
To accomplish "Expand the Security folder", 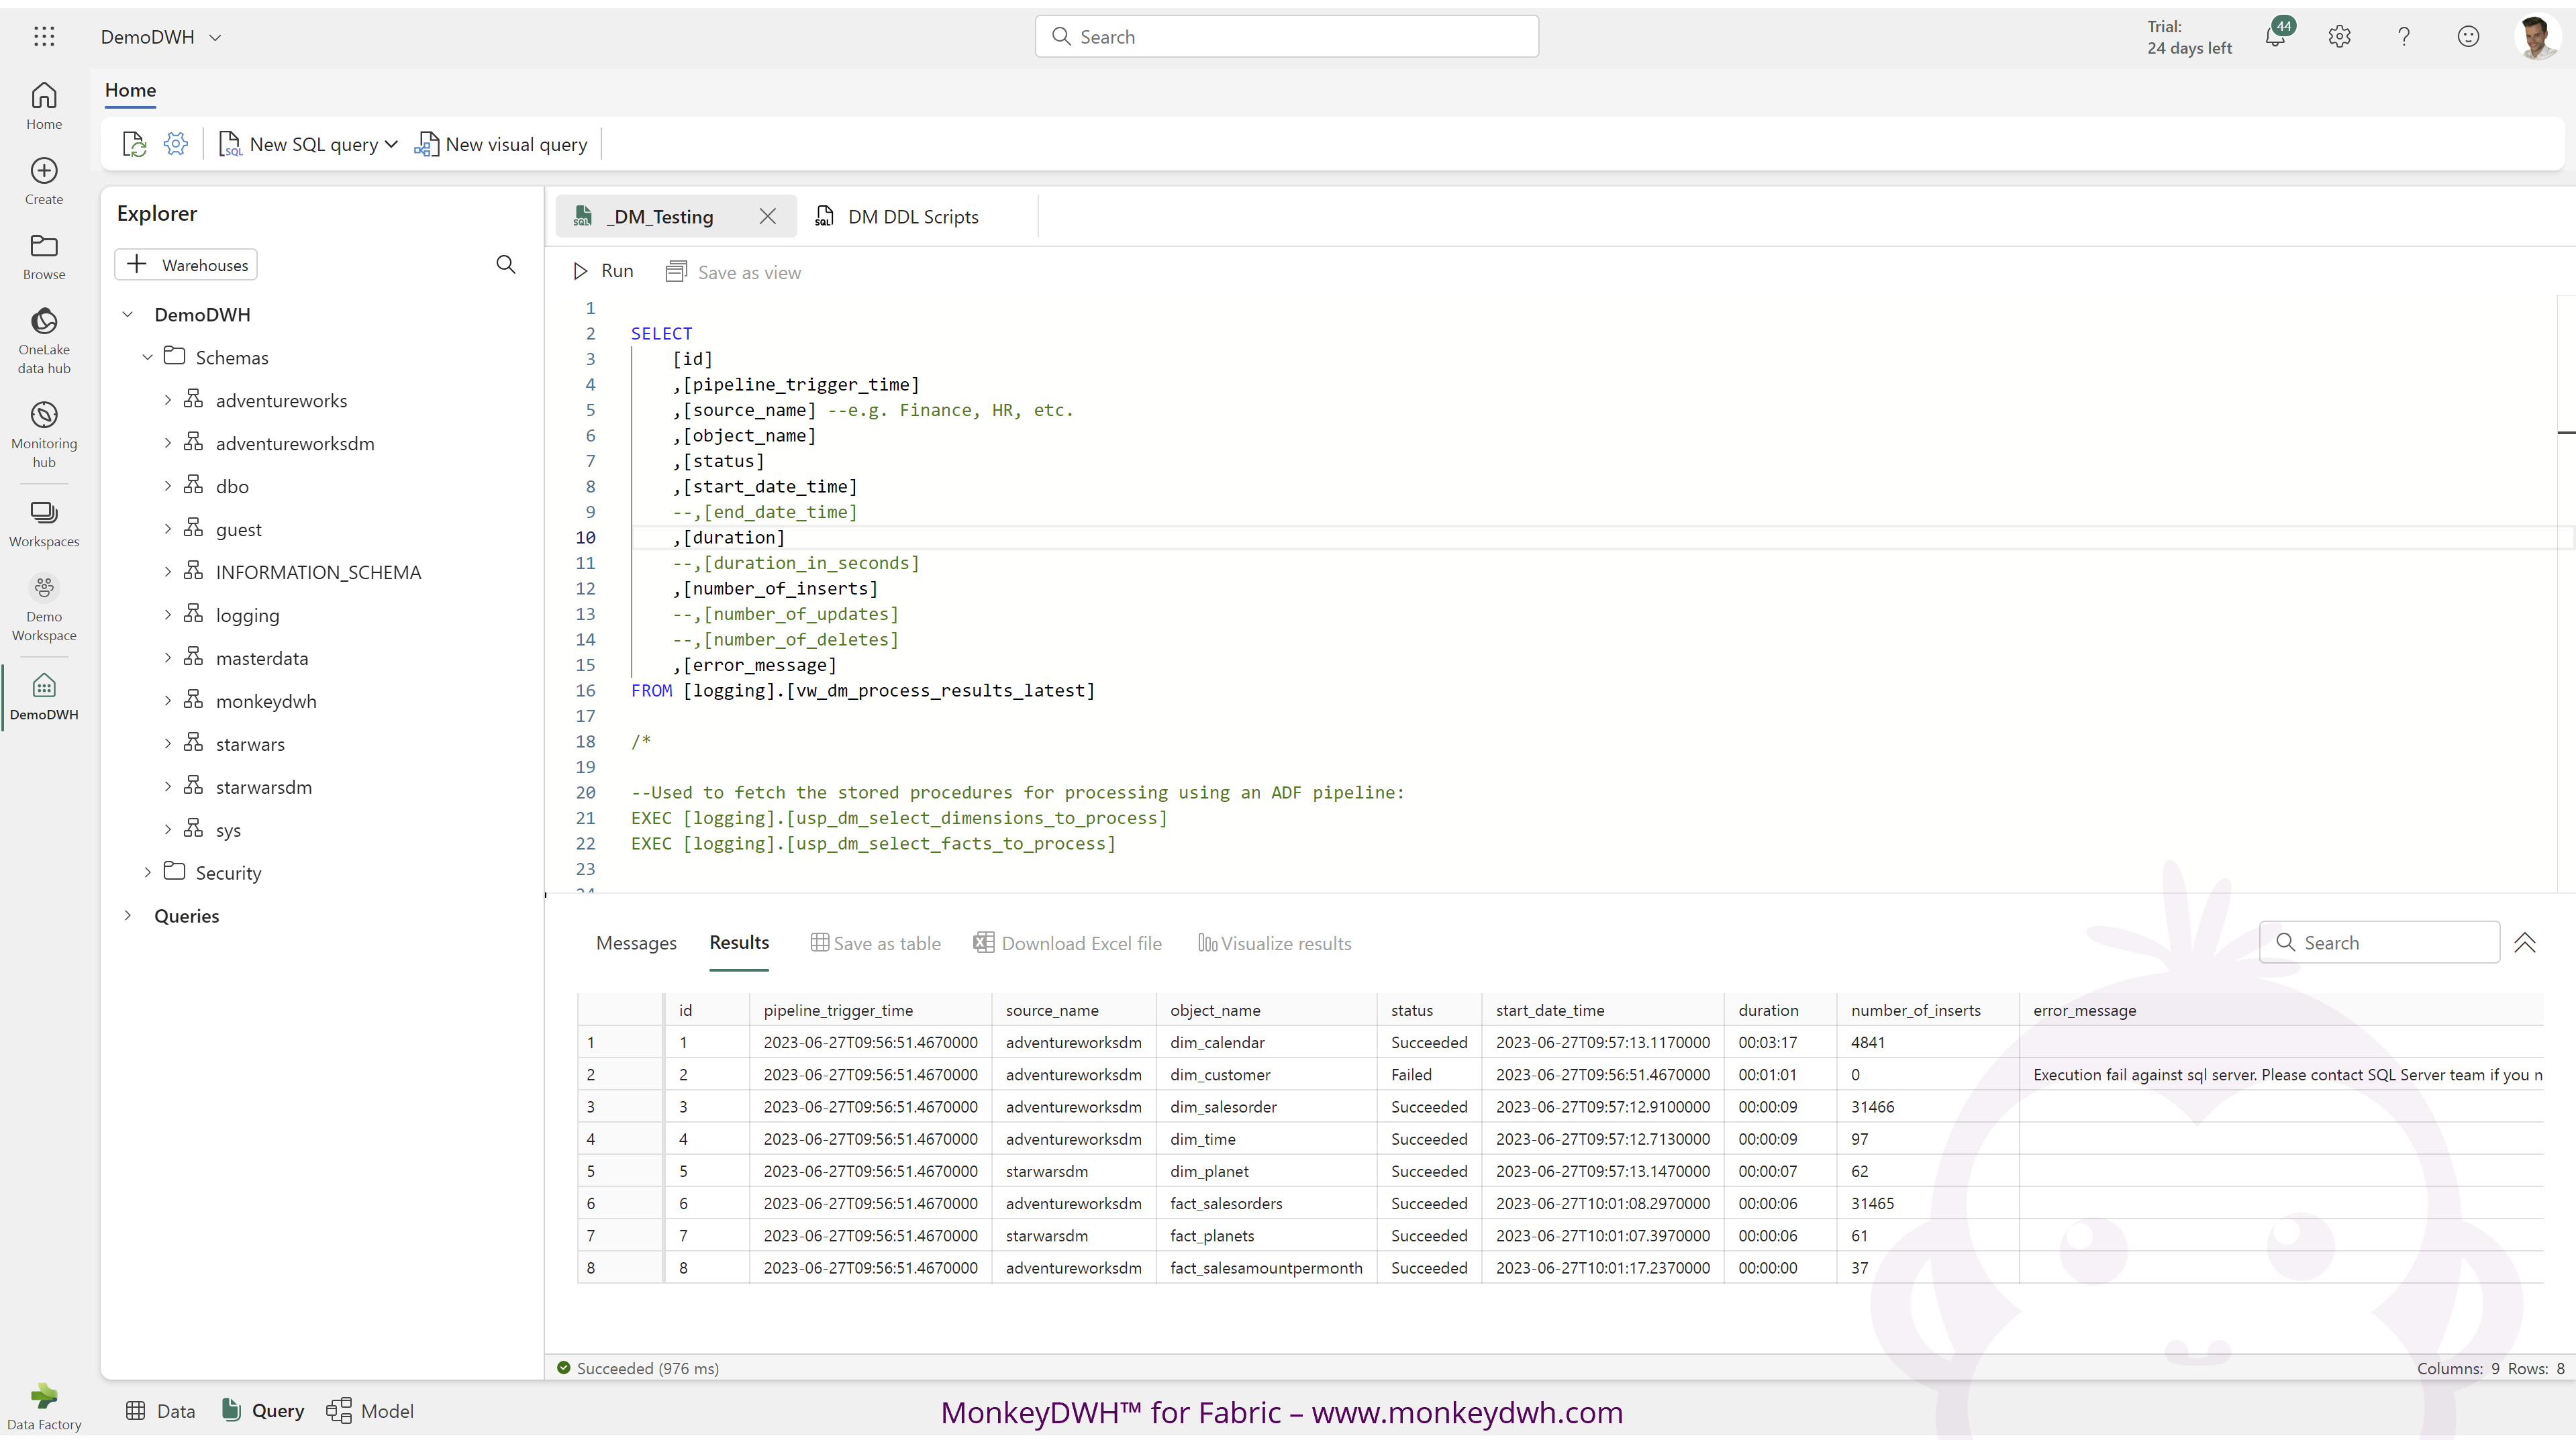I will (148, 874).
